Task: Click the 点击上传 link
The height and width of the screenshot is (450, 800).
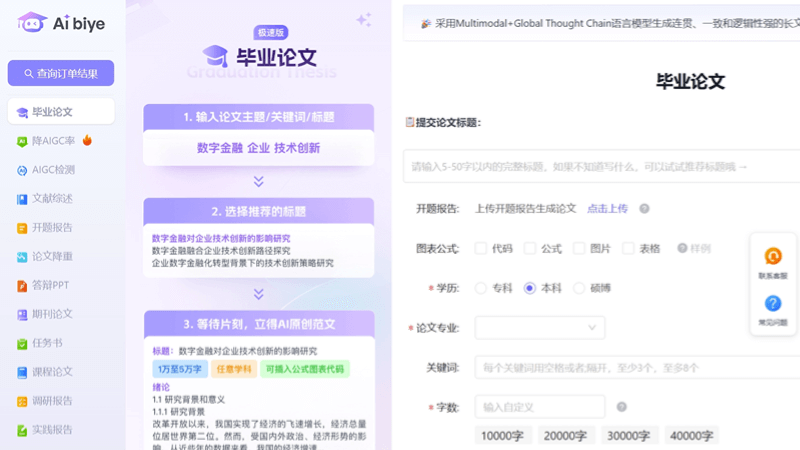Action: coord(607,209)
